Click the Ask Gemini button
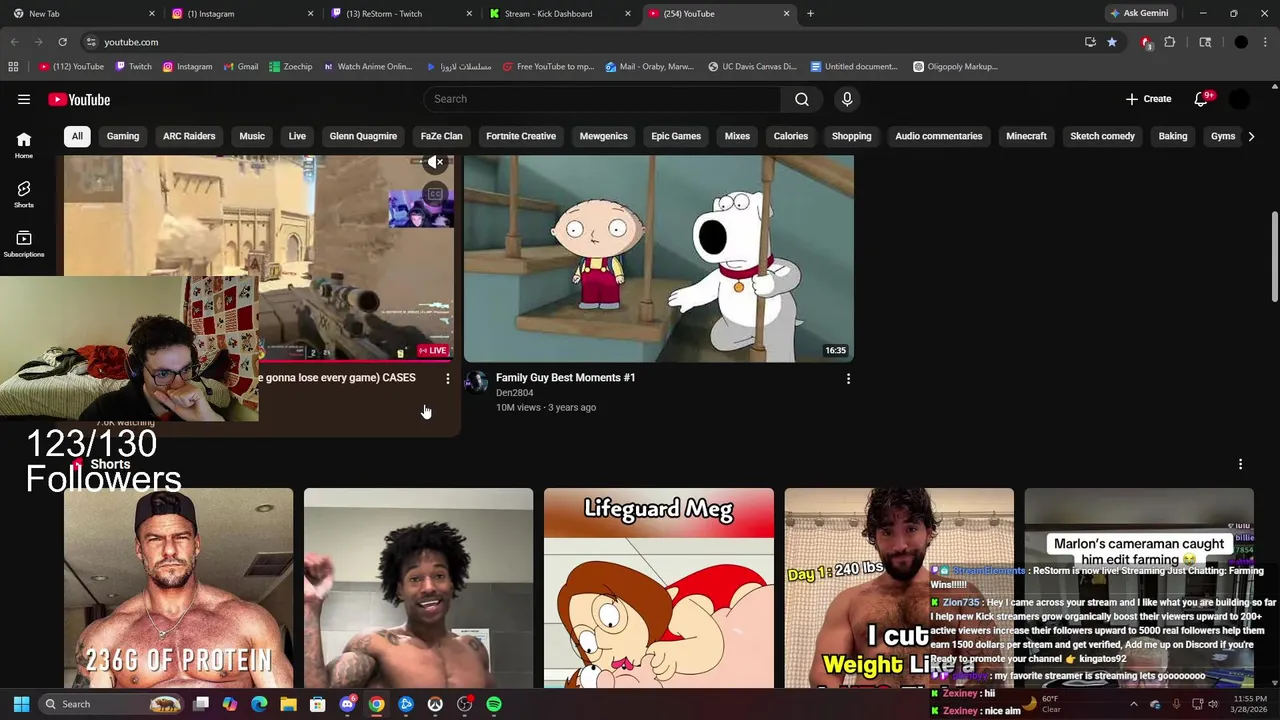Screen dimensions: 1280x720 pyautogui.click(x=1139, y=13)
